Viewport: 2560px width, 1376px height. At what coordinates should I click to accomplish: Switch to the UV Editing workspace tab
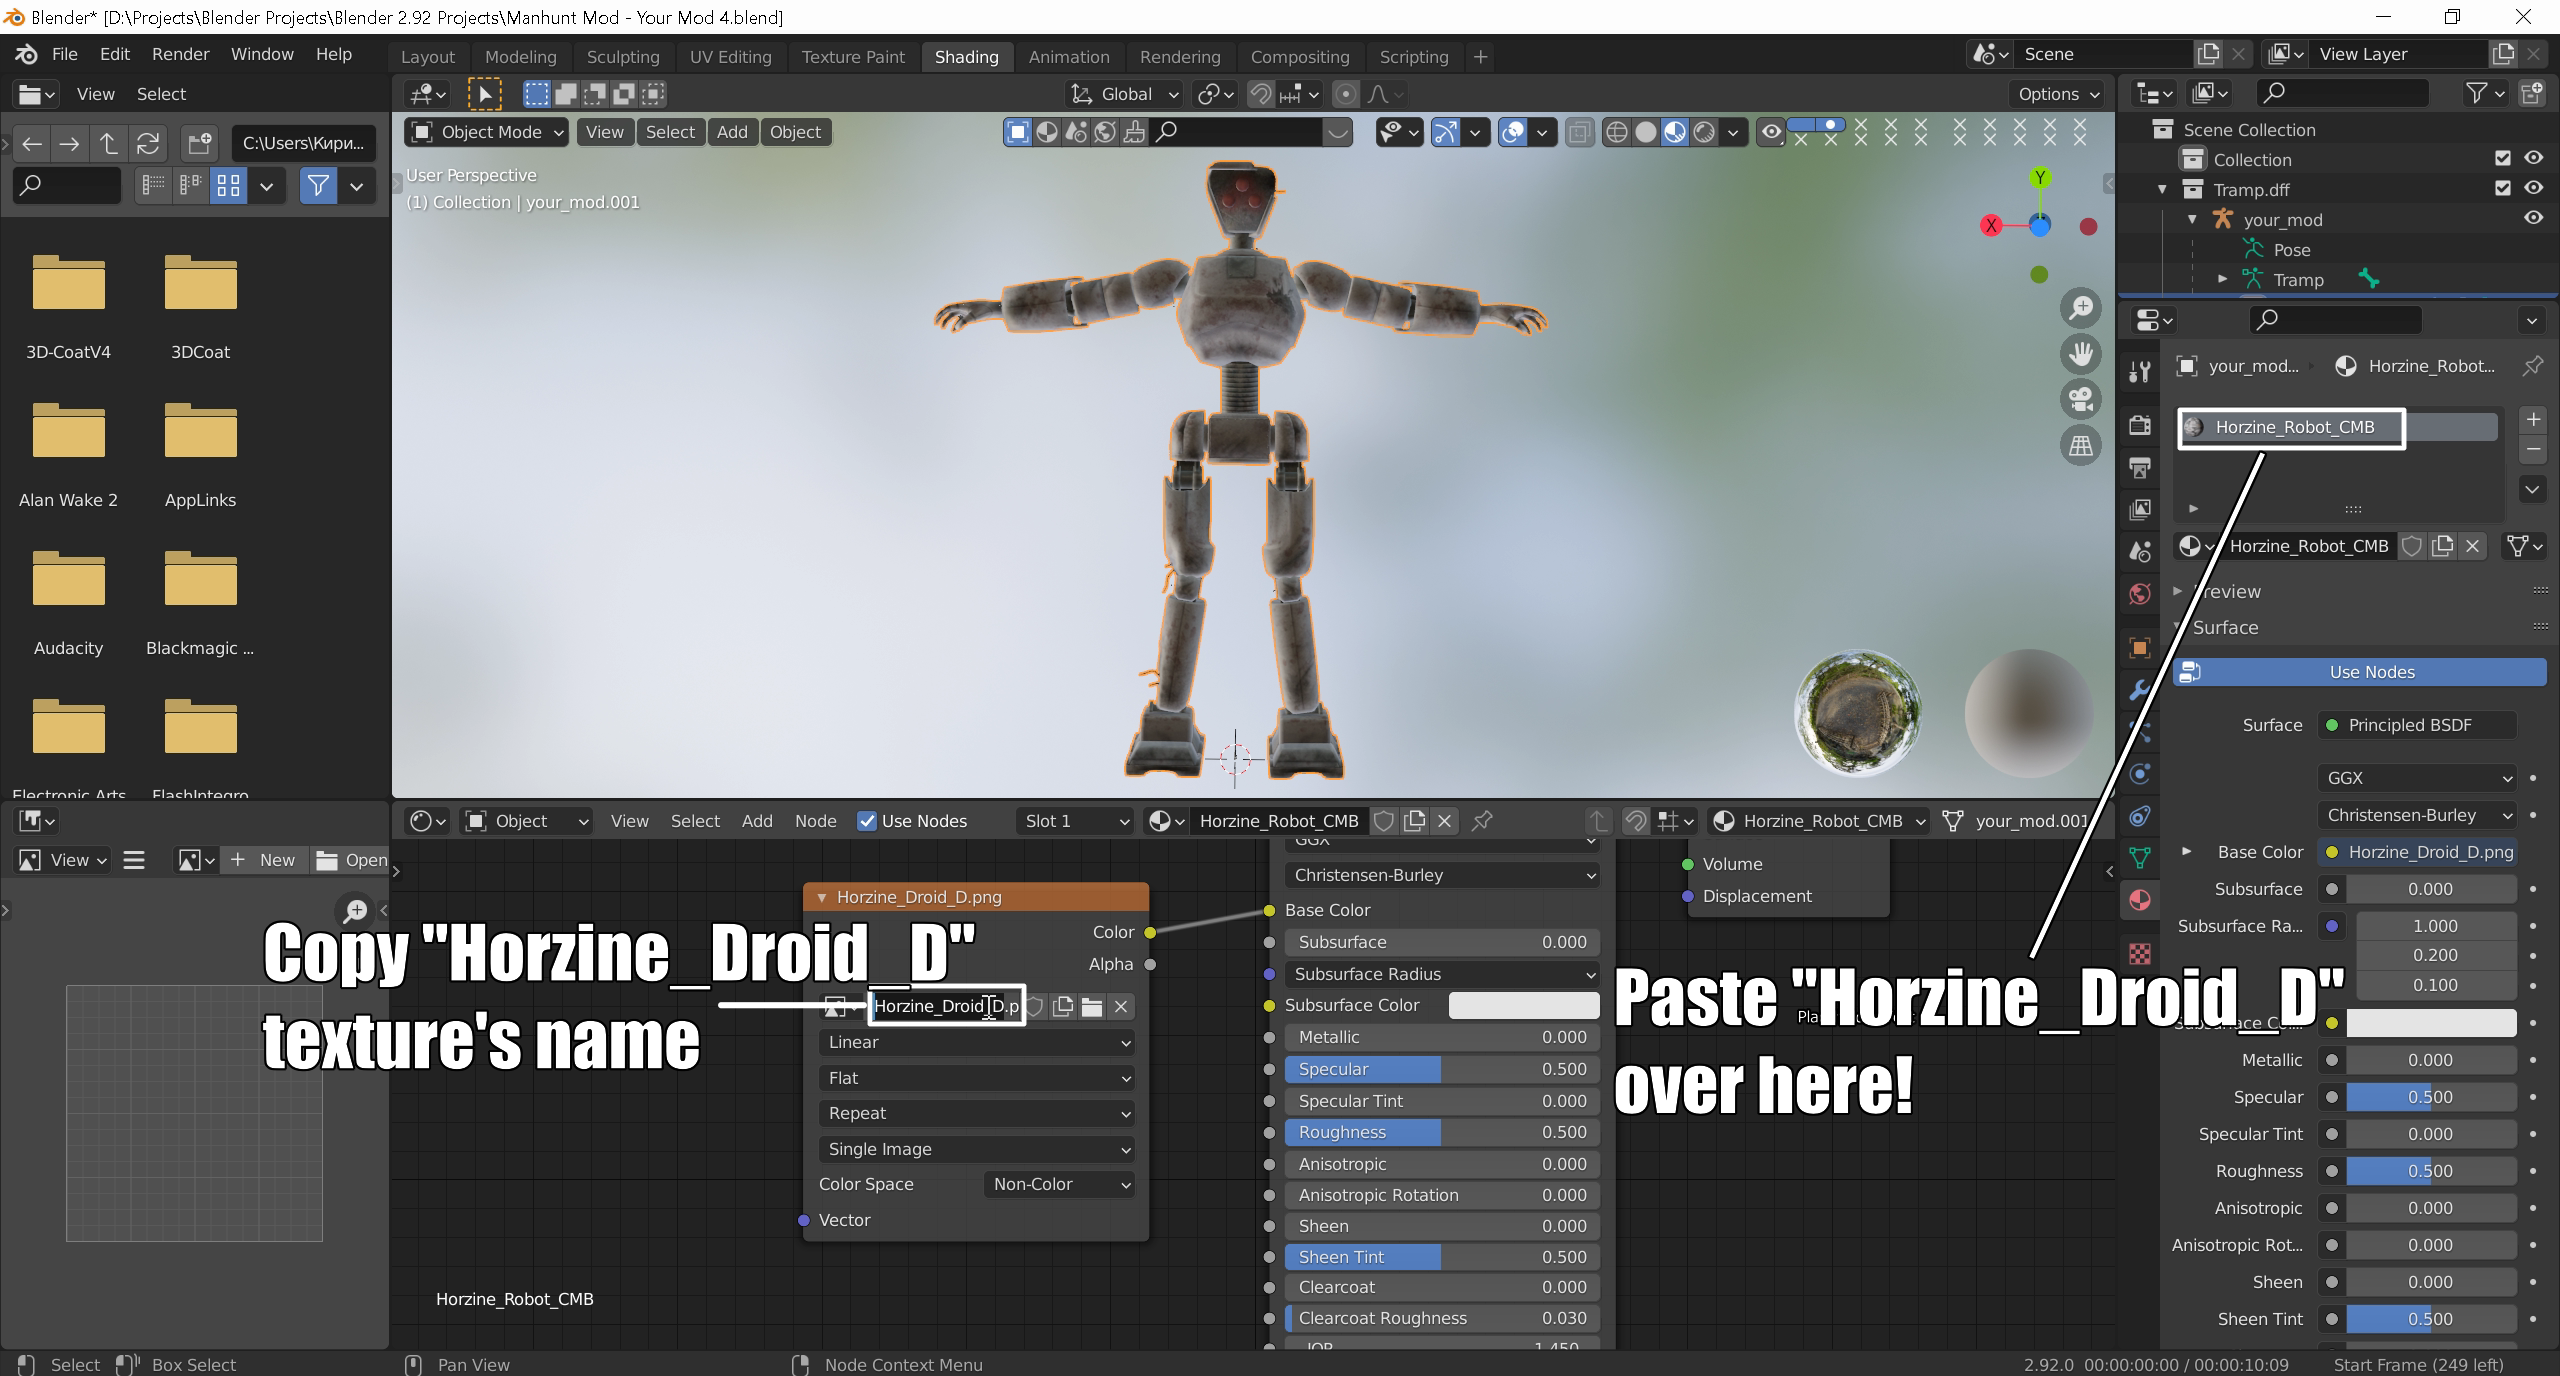click(x=730, y=57)
